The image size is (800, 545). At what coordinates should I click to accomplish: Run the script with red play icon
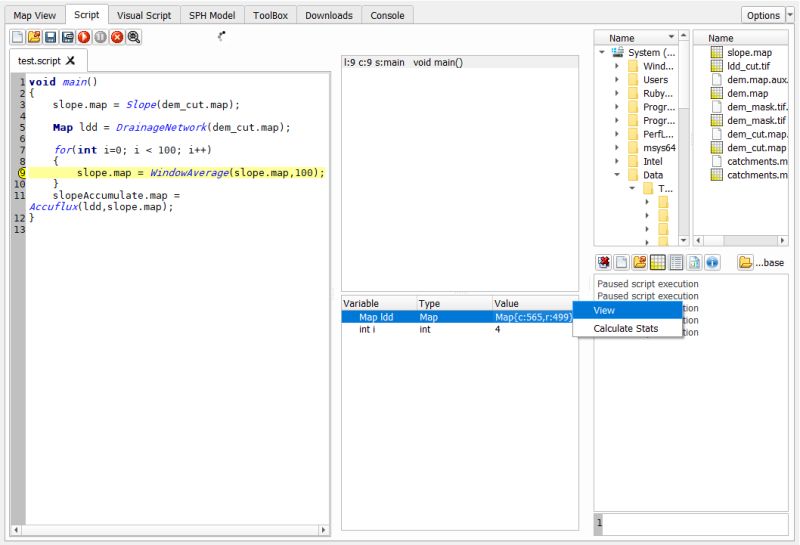[x=84, y=37]
